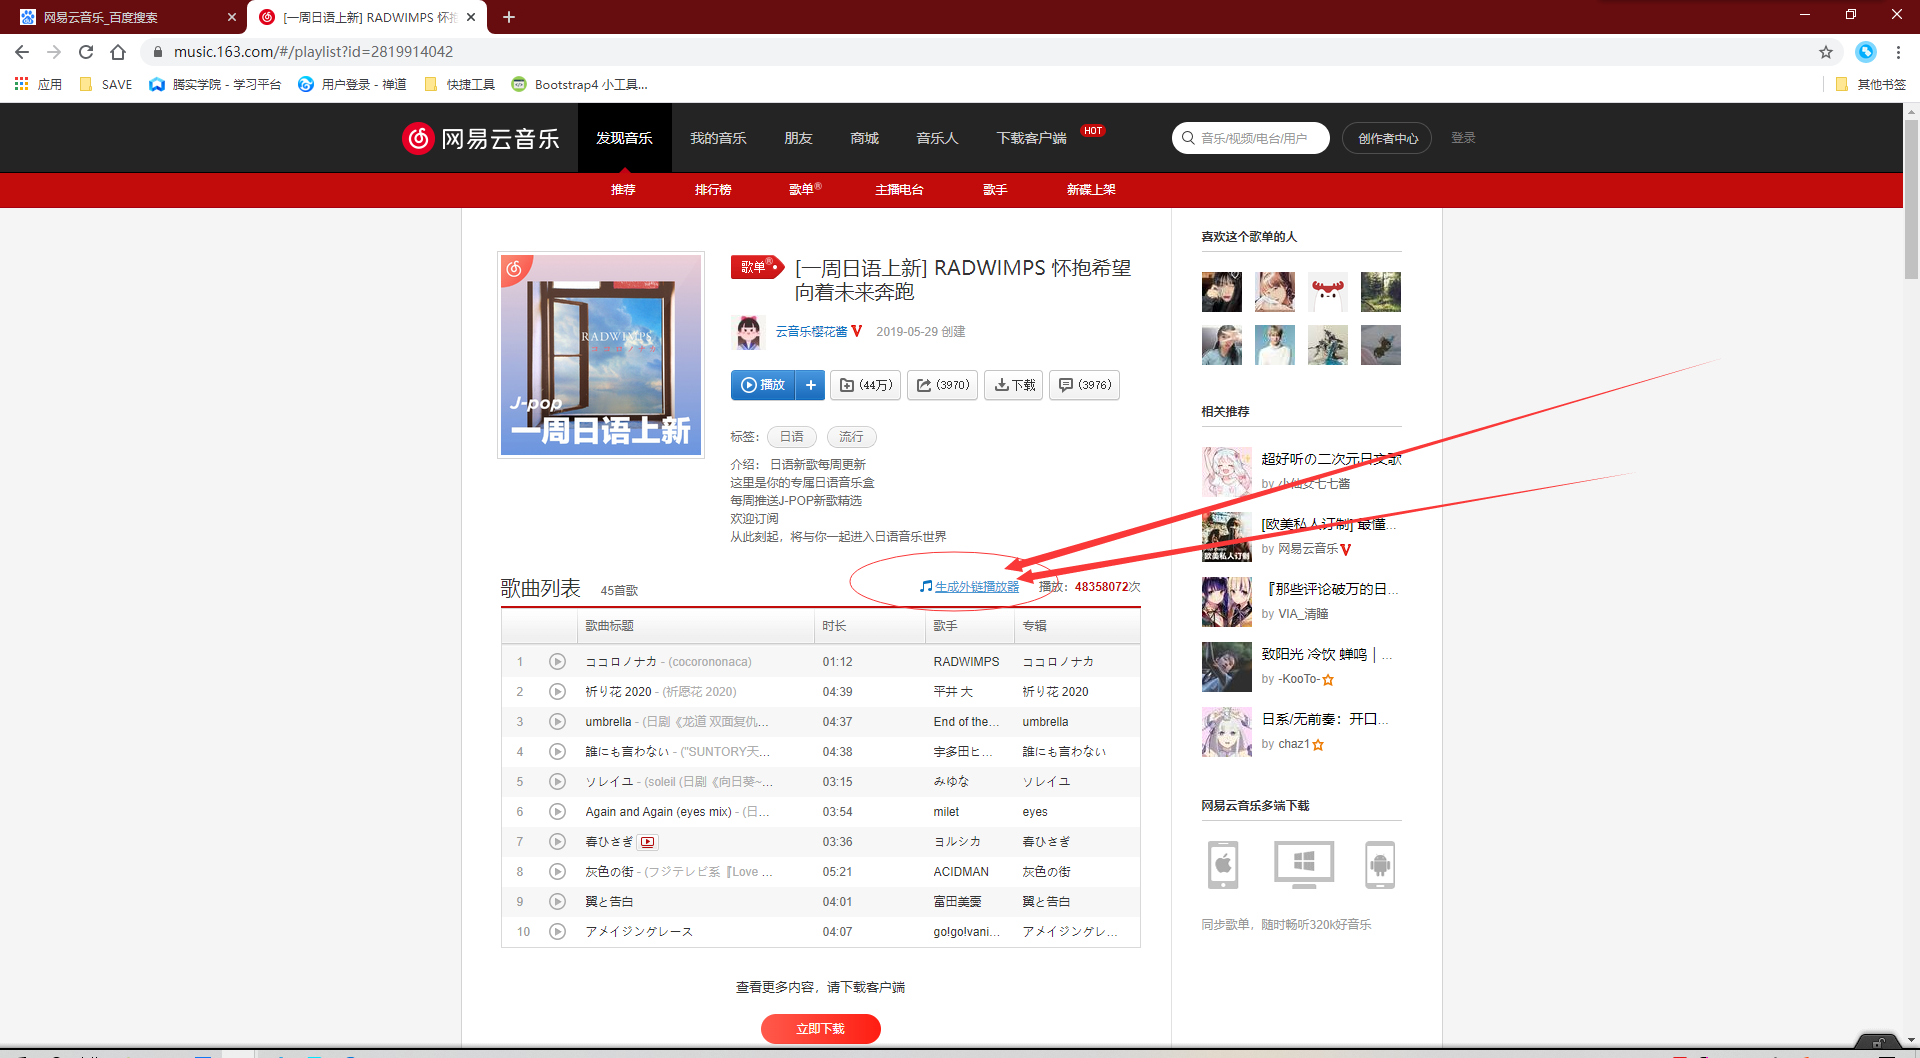The image size is (1920, 1058).
Task: Click the NetEase Cloud Music logo
Action: (480, 138)
